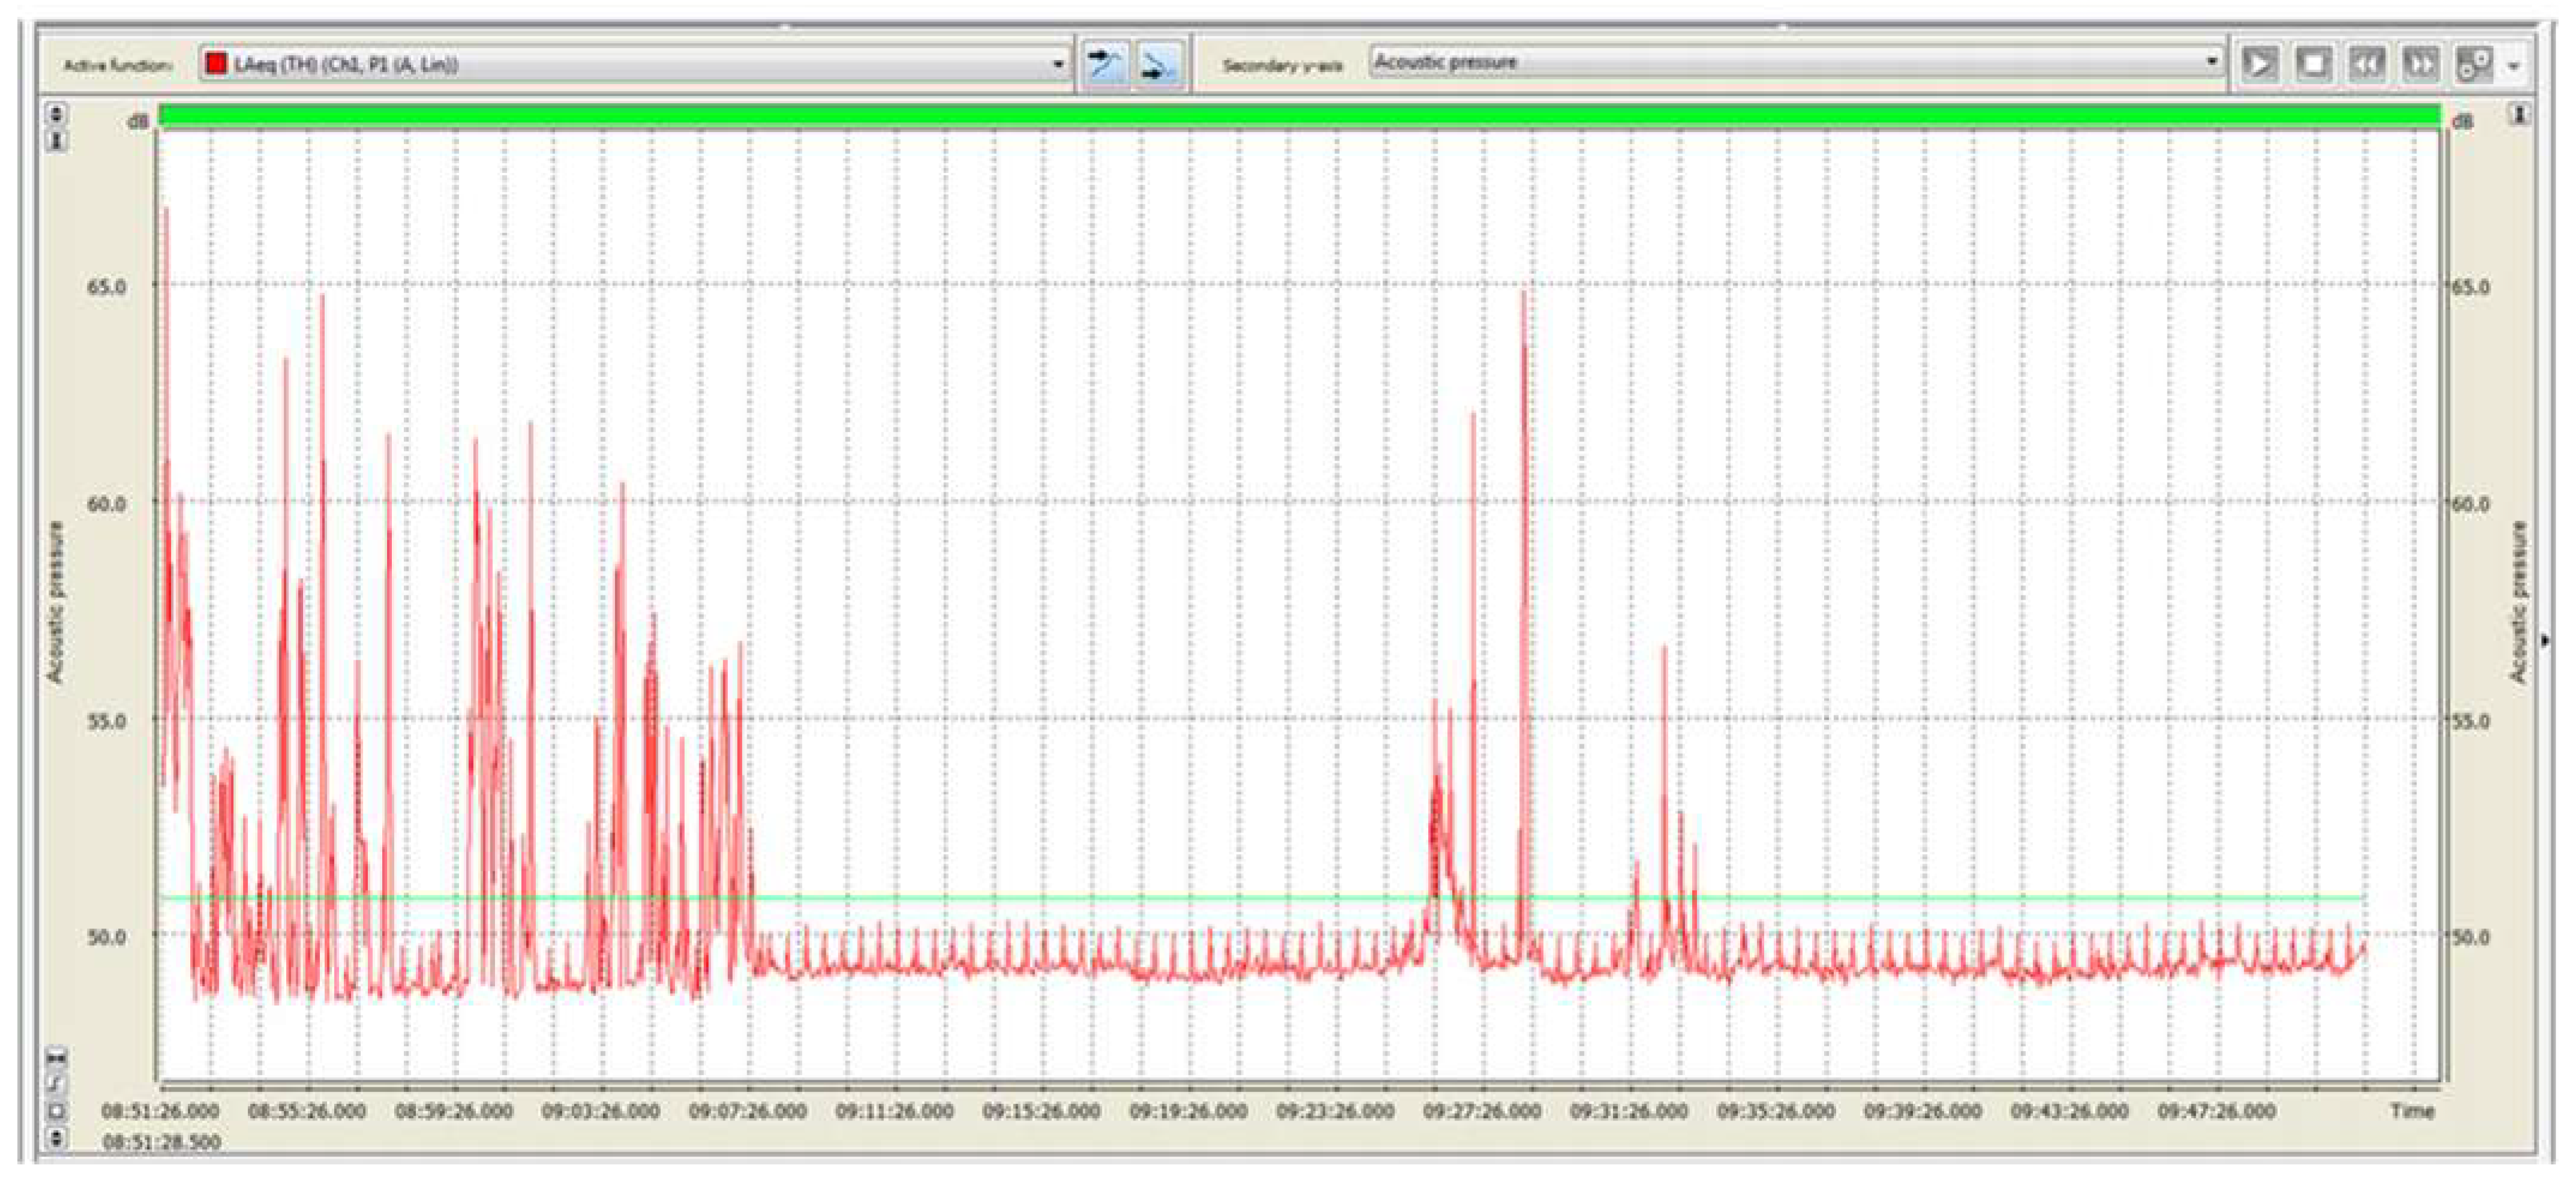2576x1189 pixels.
Task: Click the second small icon at the top left
Action: (x=57, y=141)
